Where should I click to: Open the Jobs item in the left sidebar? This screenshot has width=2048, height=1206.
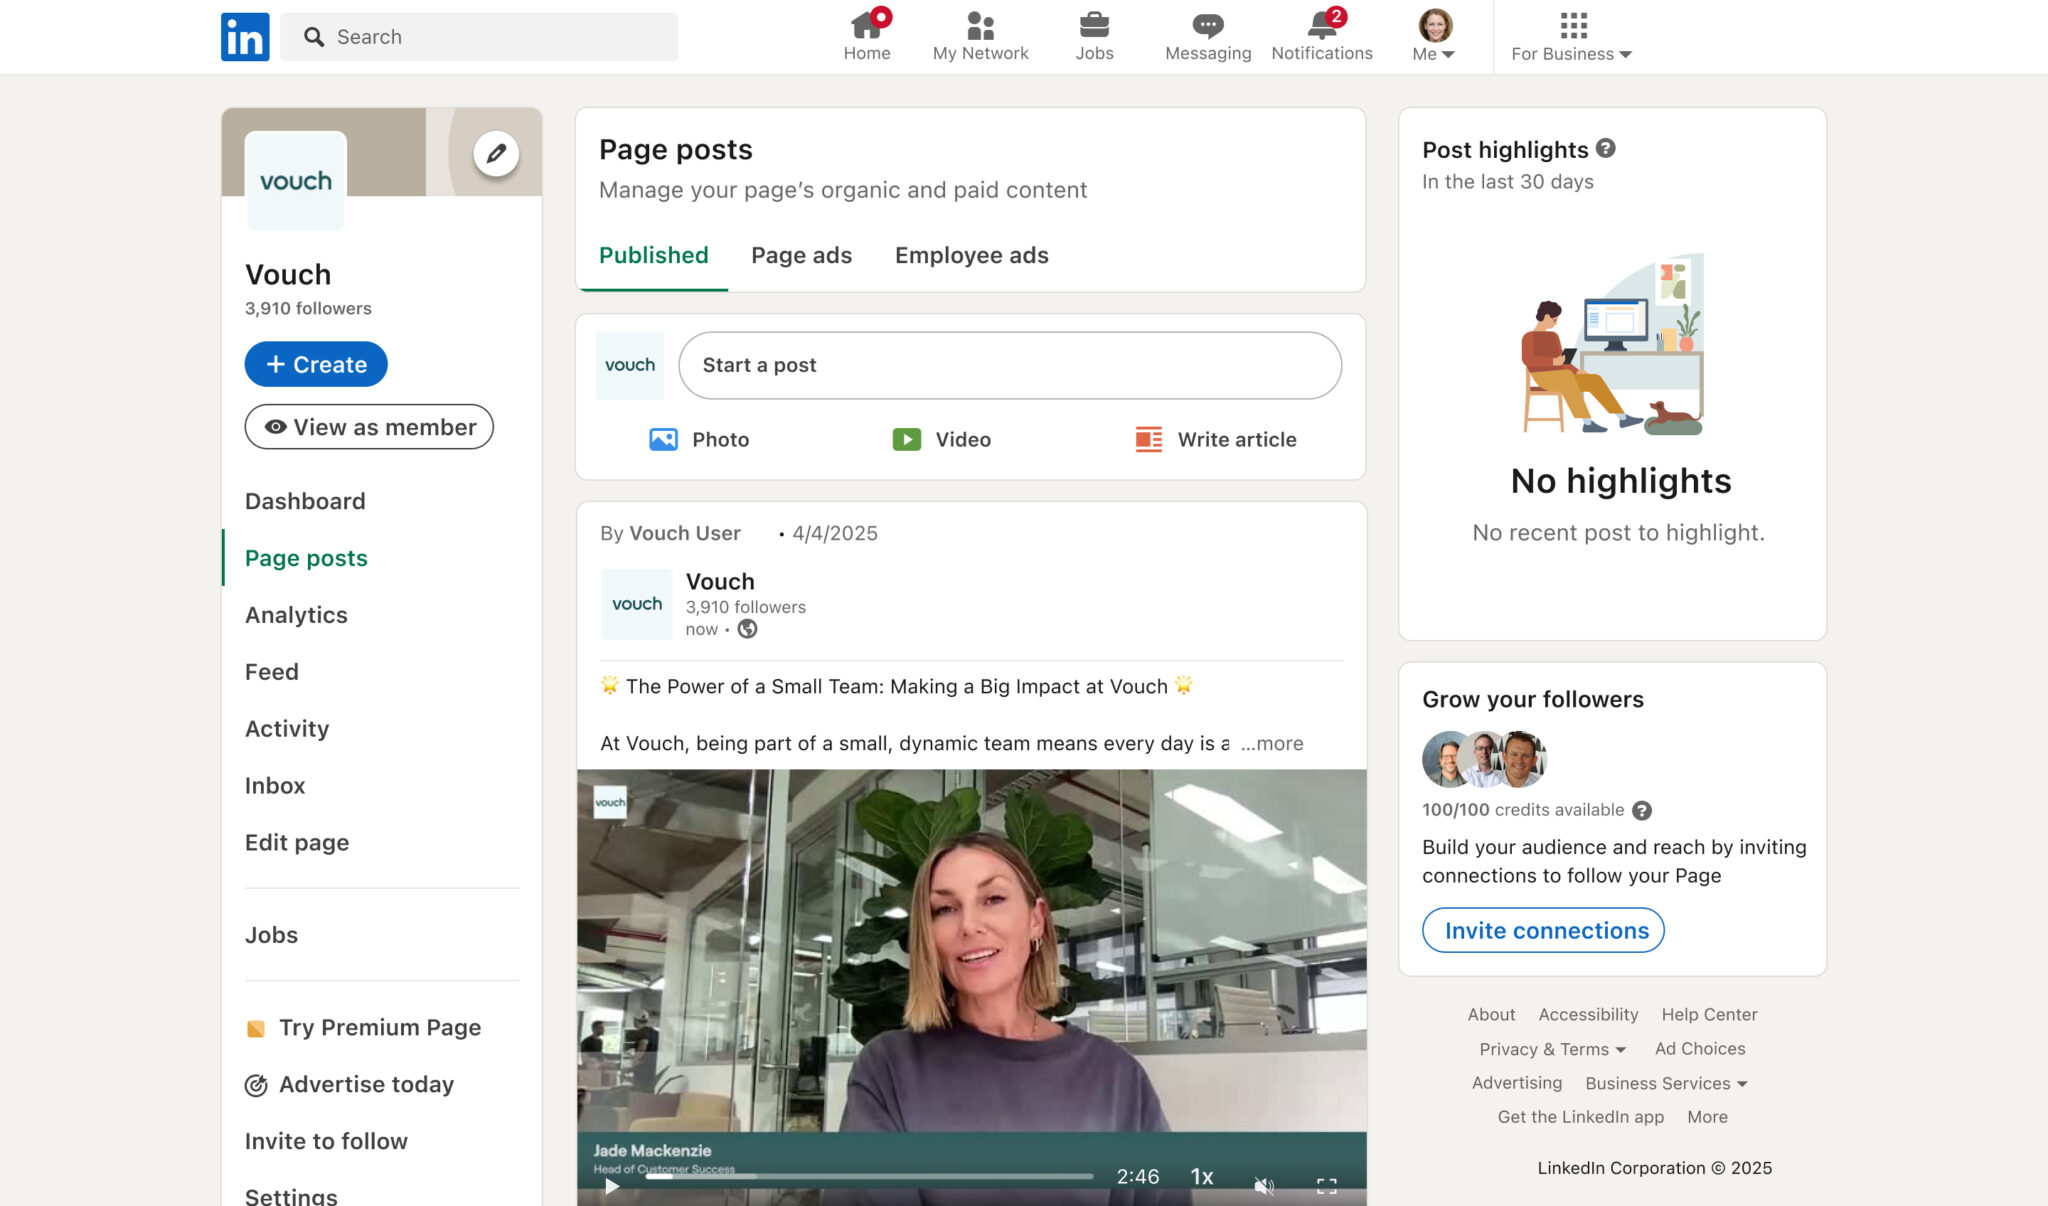(x=271, y=935)
